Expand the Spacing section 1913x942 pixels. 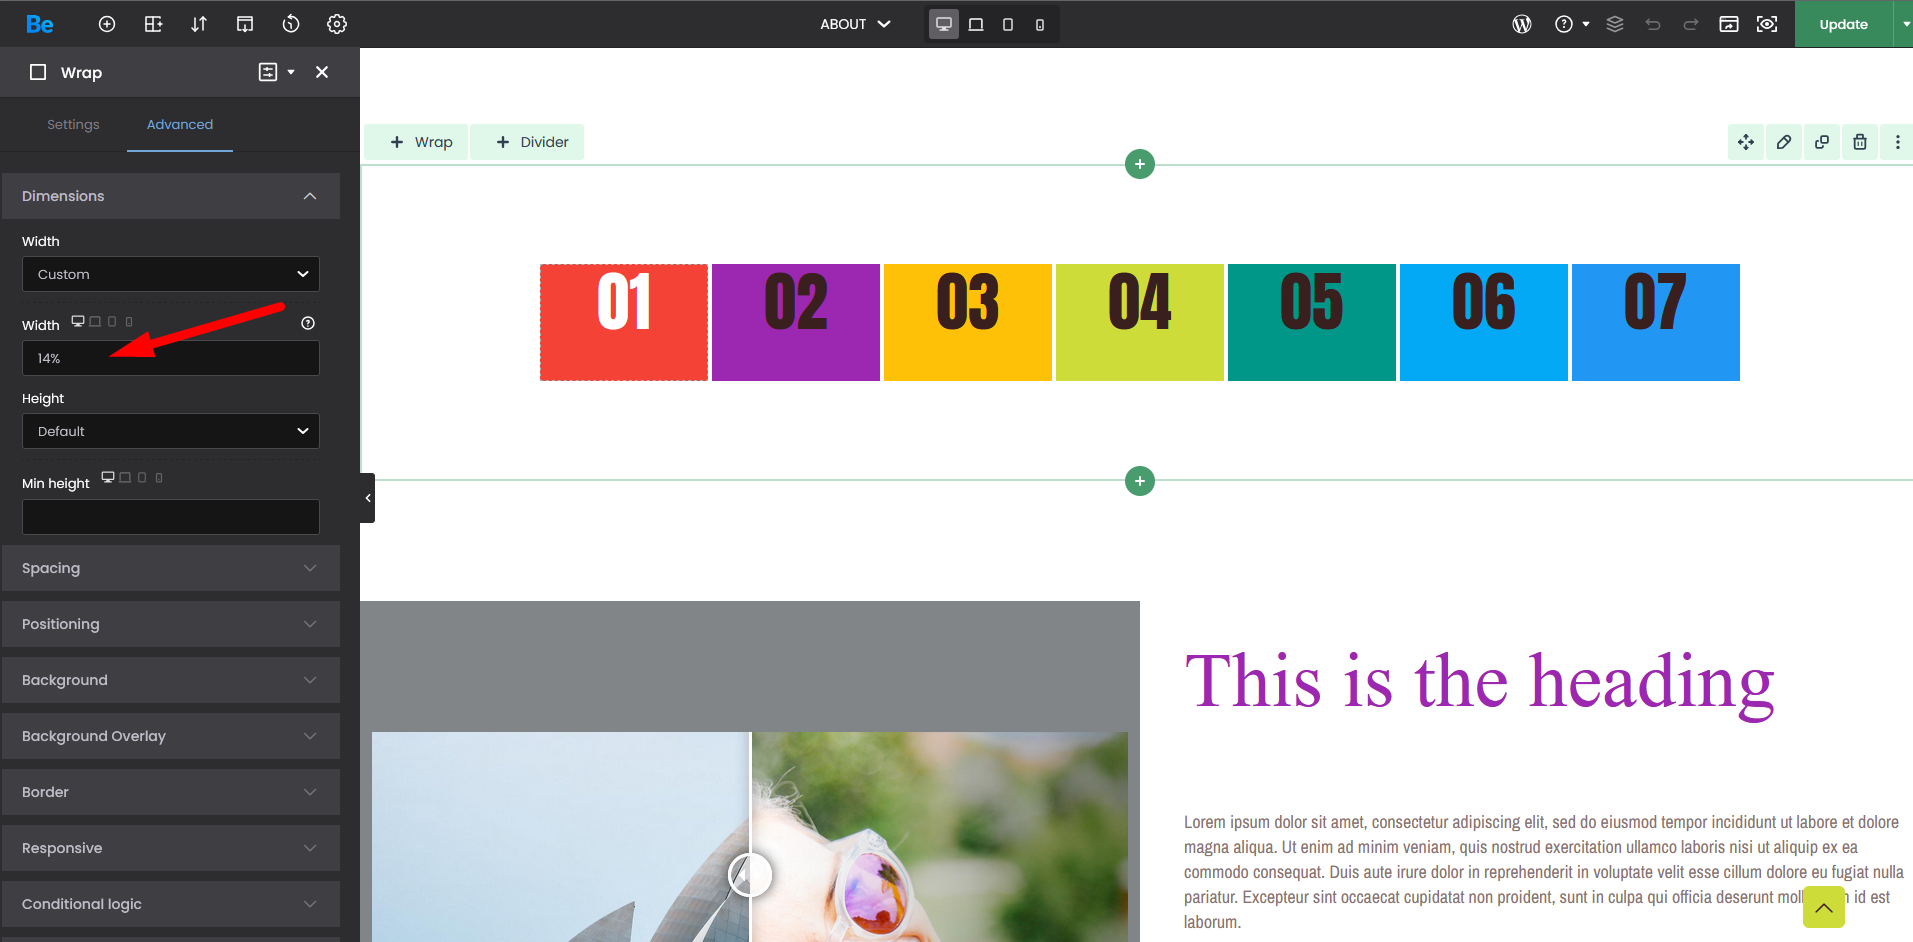point(171,568)
